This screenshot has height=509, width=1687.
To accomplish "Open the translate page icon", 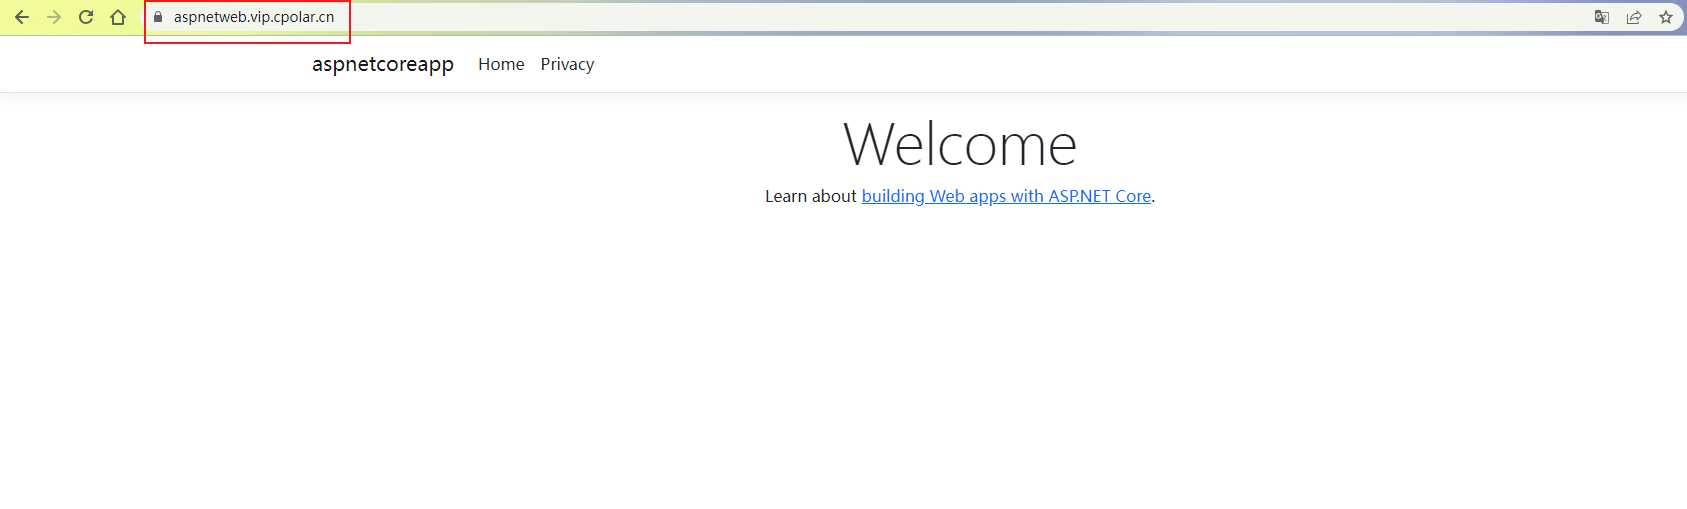I will click(1602, 17).
